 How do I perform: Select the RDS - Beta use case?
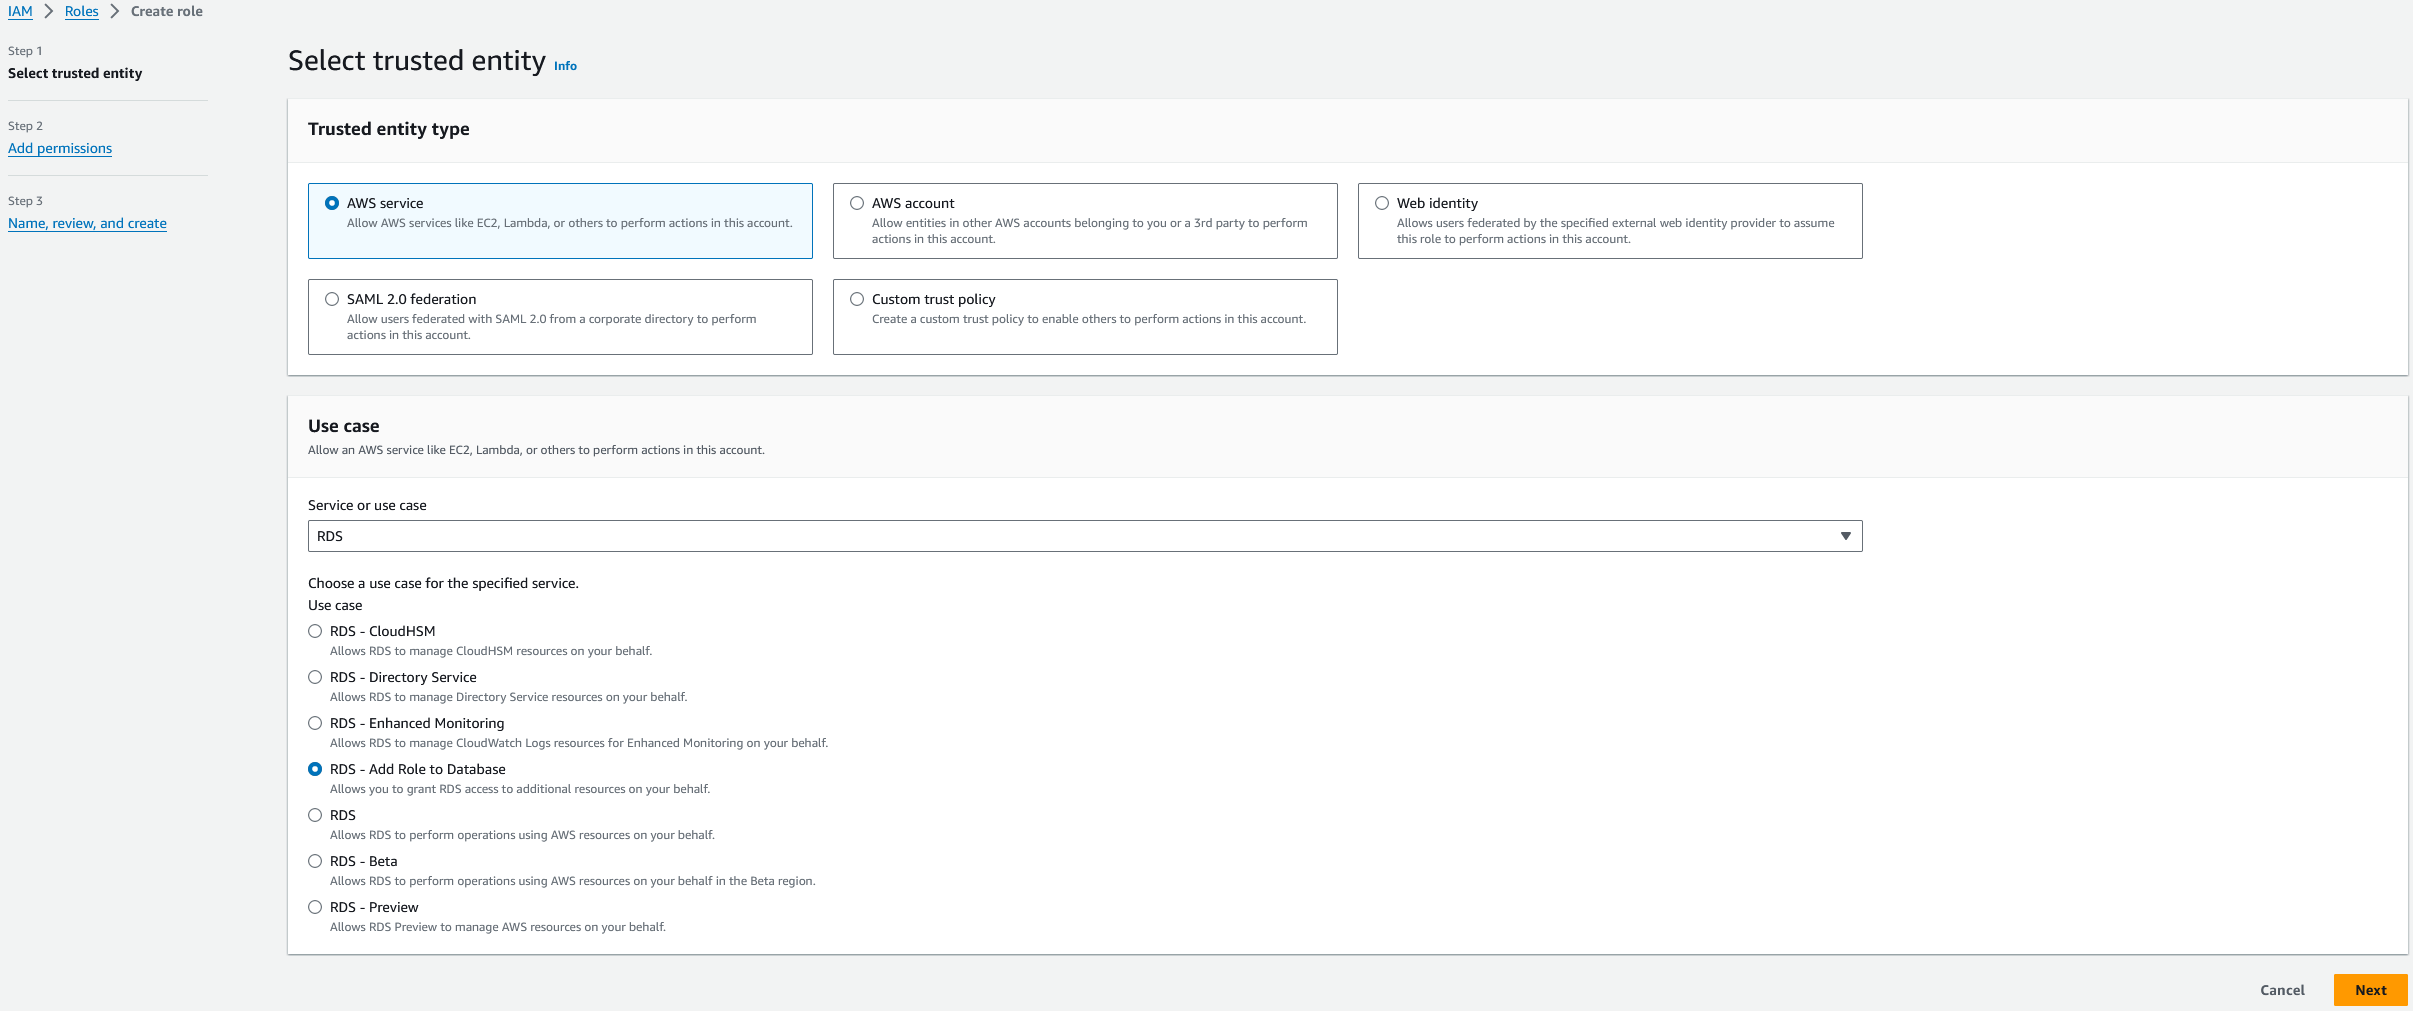point(315,861)
